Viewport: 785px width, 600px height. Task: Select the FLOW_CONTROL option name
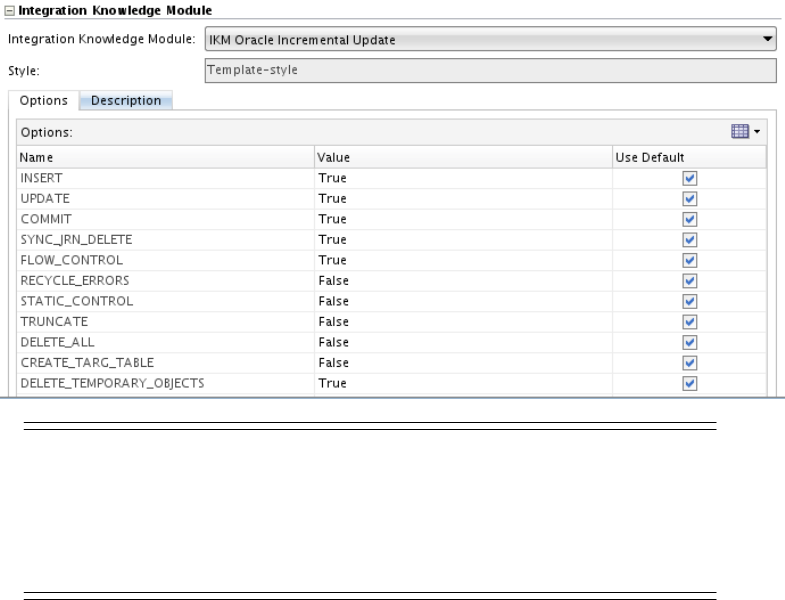[72, 260]
